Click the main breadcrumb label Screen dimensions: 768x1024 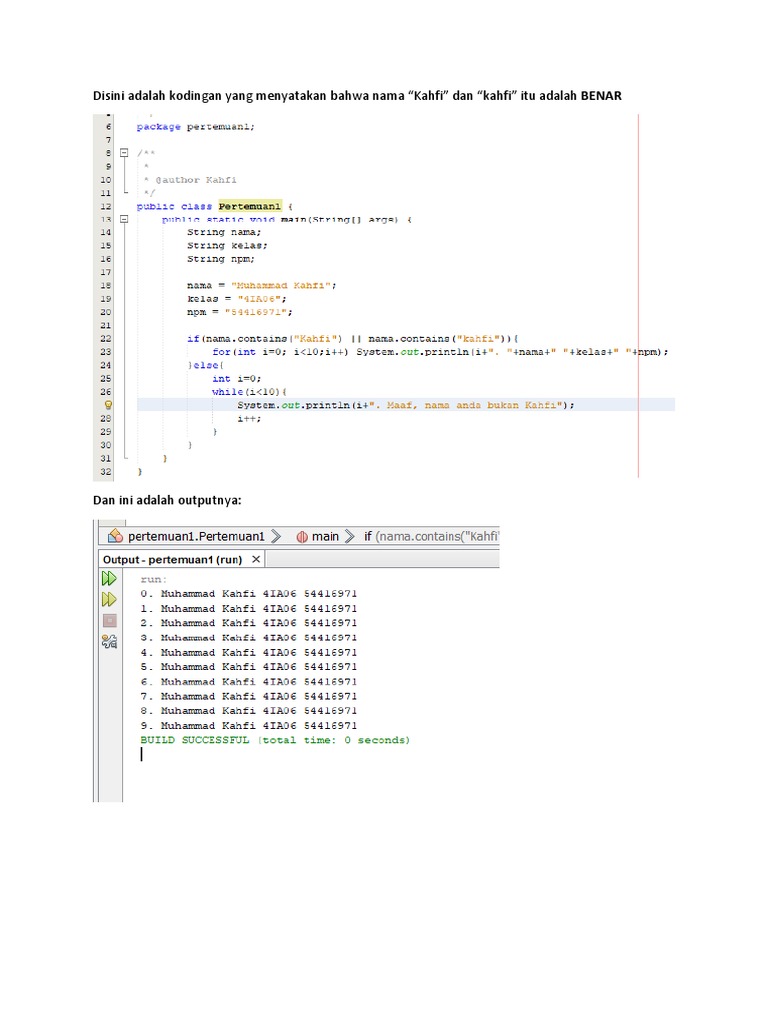coord(325,536)
